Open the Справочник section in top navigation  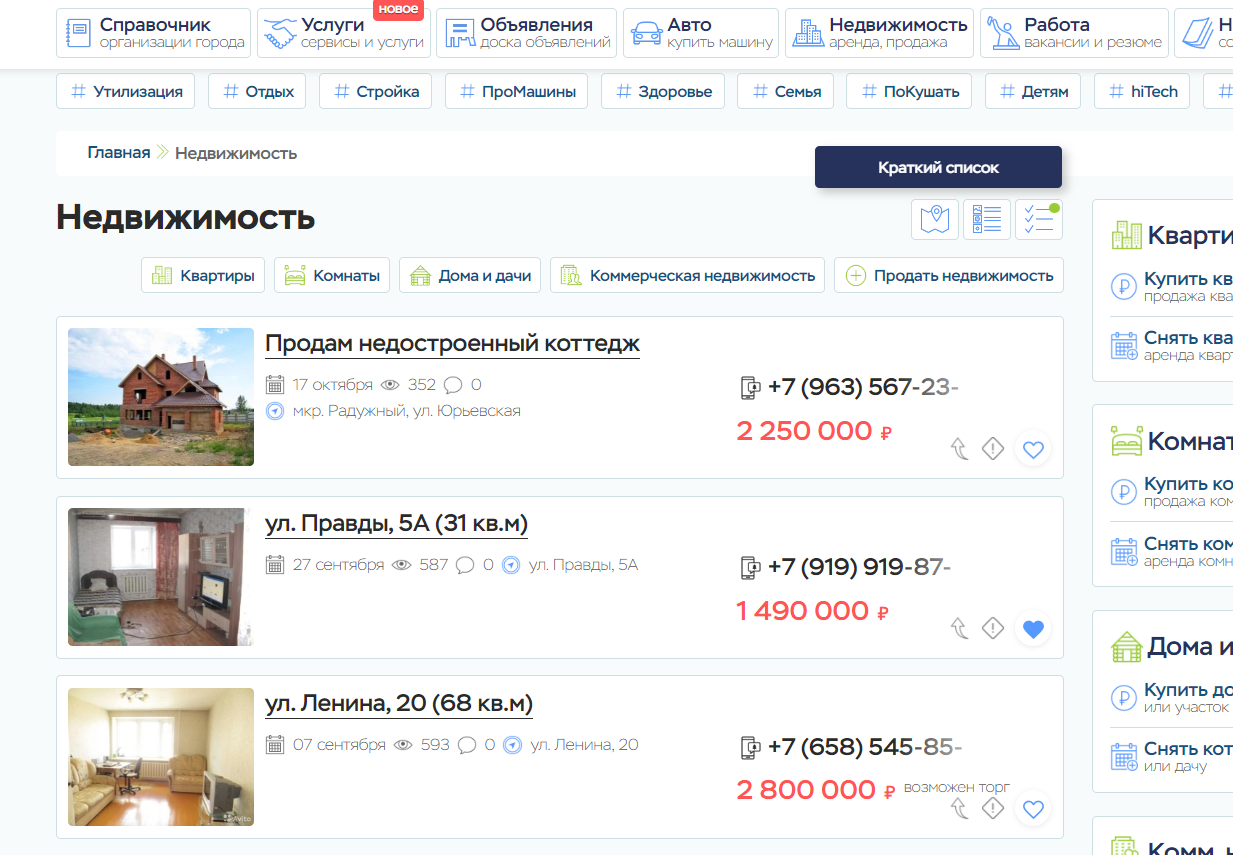click(x=153, y=33)
